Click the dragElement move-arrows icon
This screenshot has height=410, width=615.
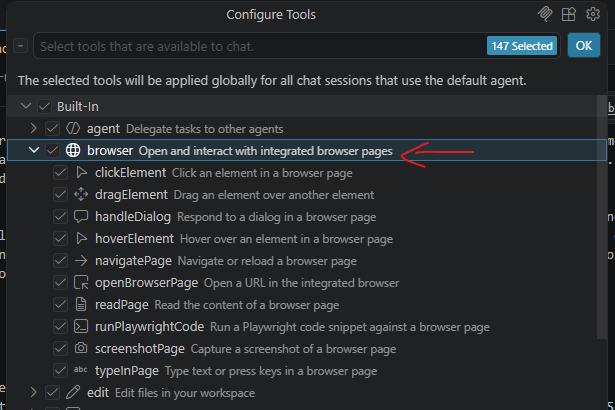point(81,194)
